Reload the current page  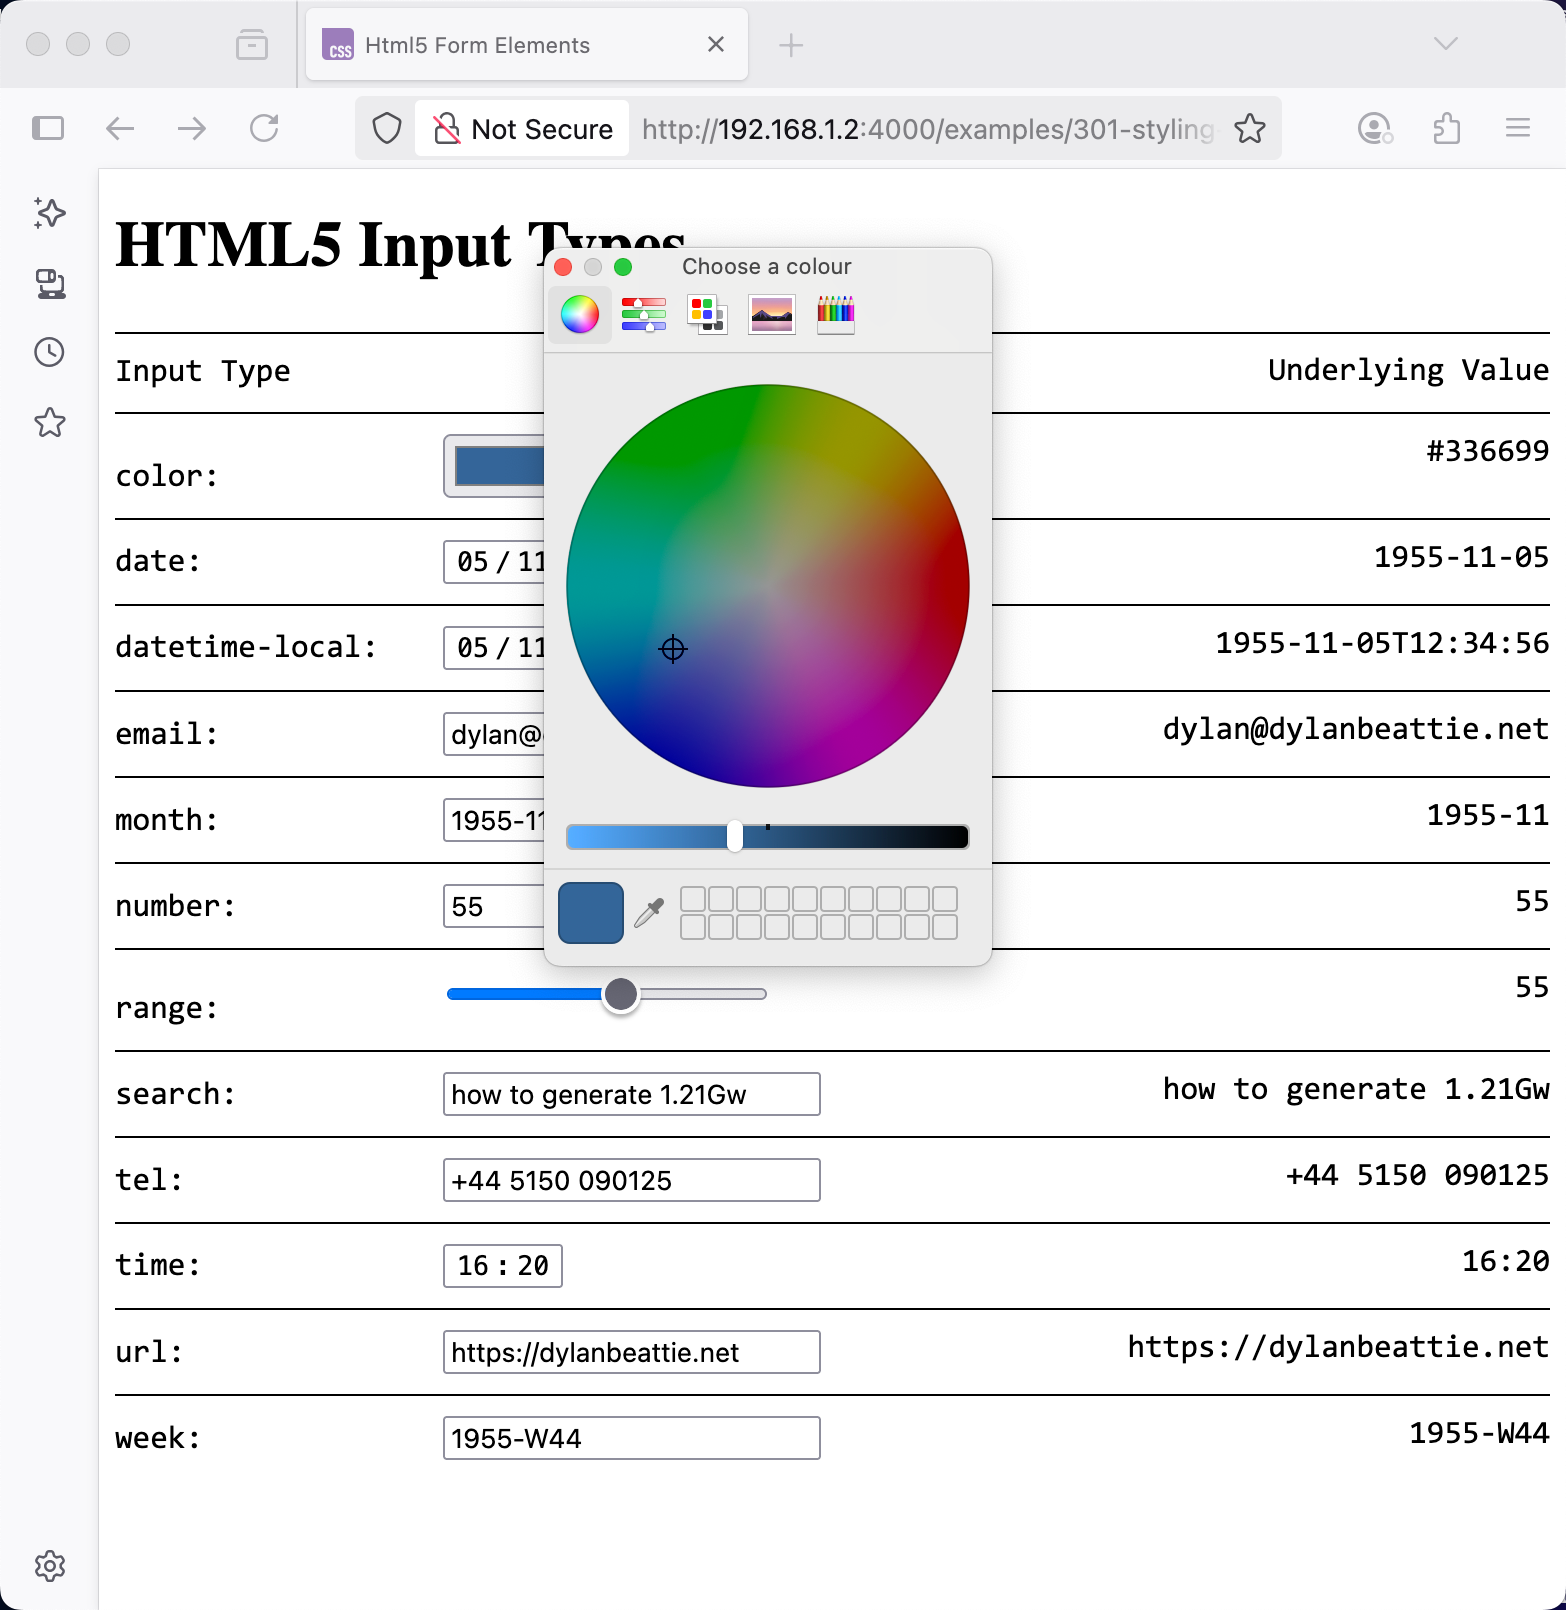click(x=264, y=128)
